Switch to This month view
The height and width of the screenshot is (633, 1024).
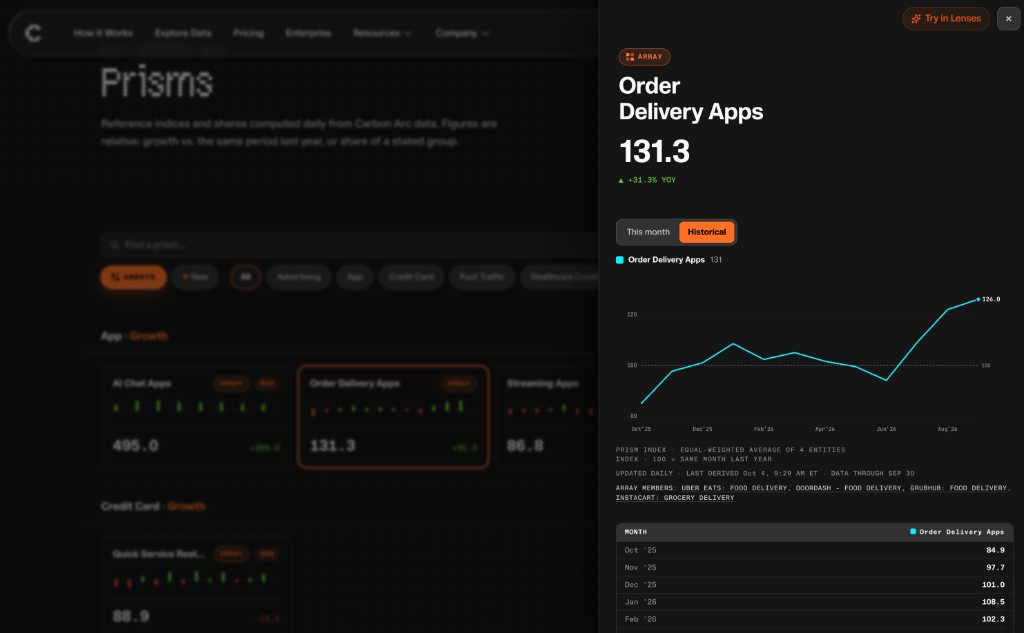648,232
